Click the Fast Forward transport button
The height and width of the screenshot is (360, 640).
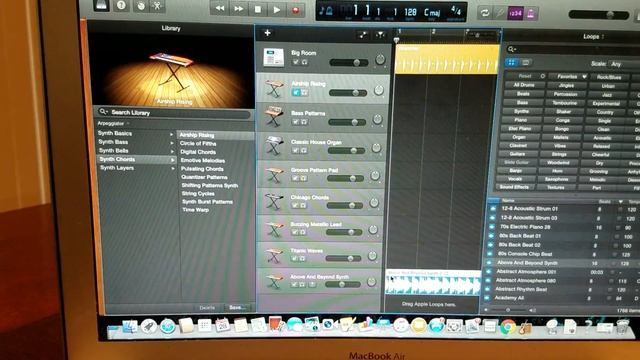point(239,9)
